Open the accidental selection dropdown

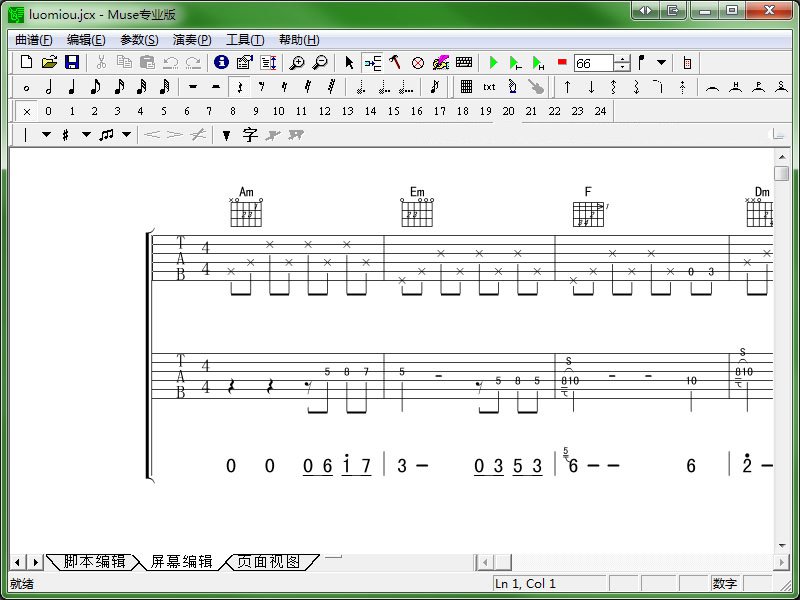tap(84, 134)
